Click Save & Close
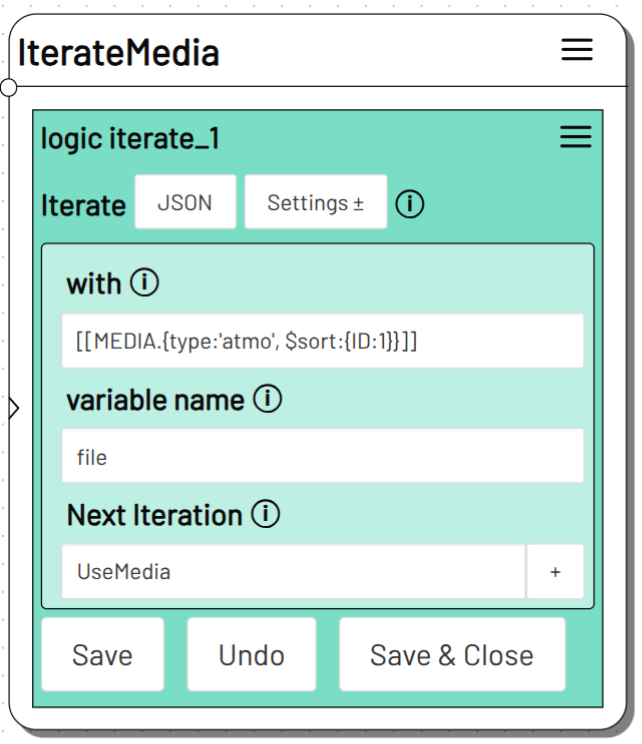Image resolution: width=642 pixels, height=744 pixels. coord(451,655)
